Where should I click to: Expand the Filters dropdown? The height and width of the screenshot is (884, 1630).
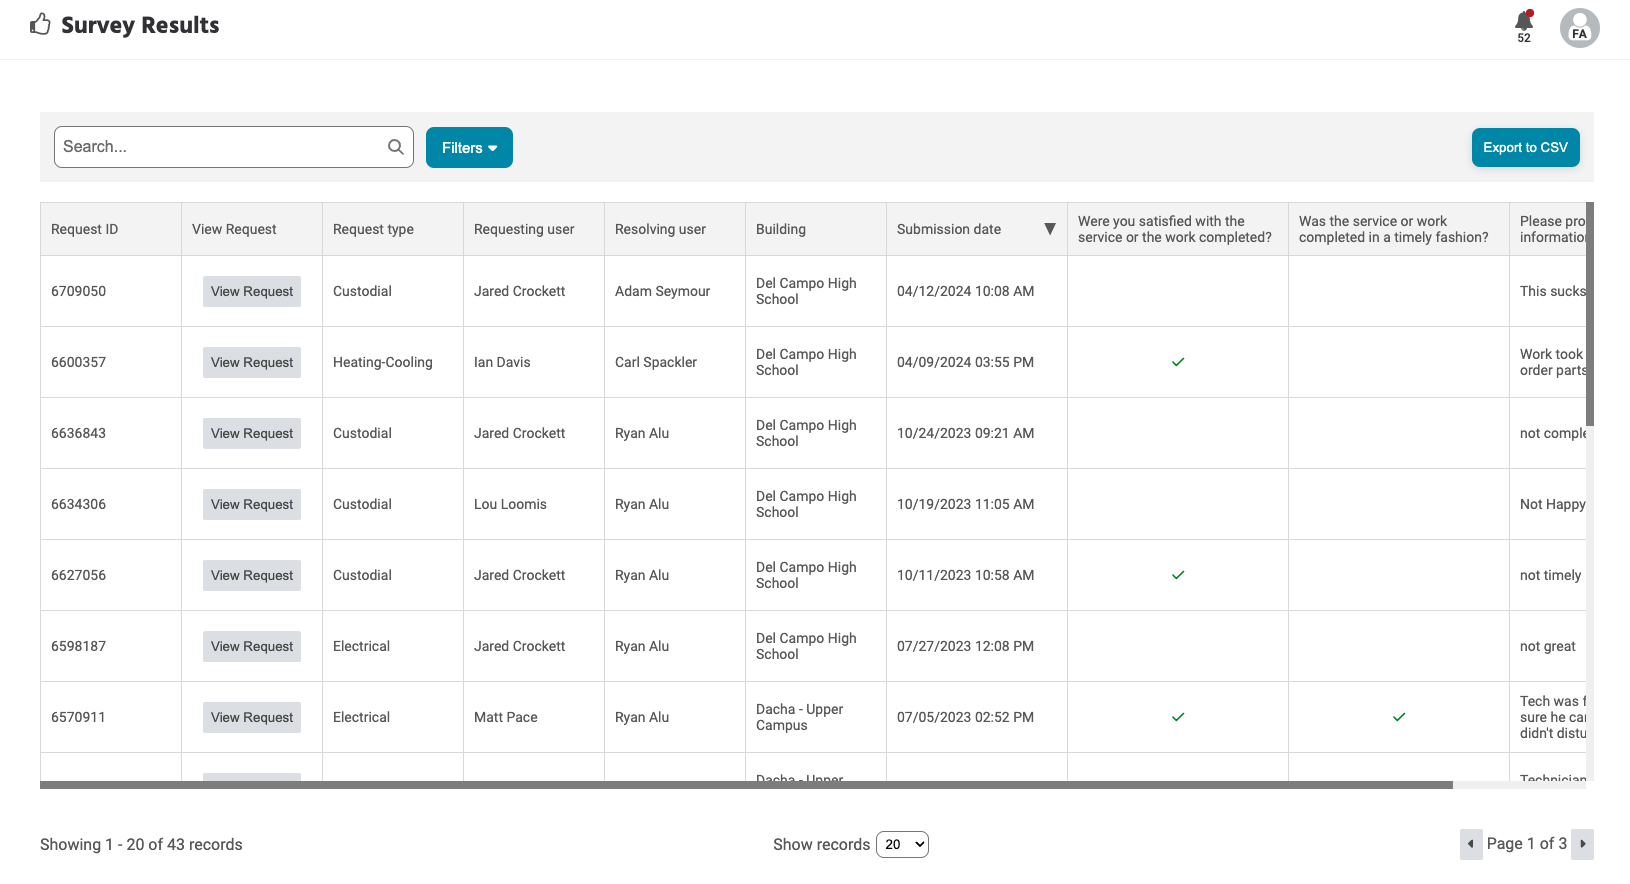click(469, 148)
